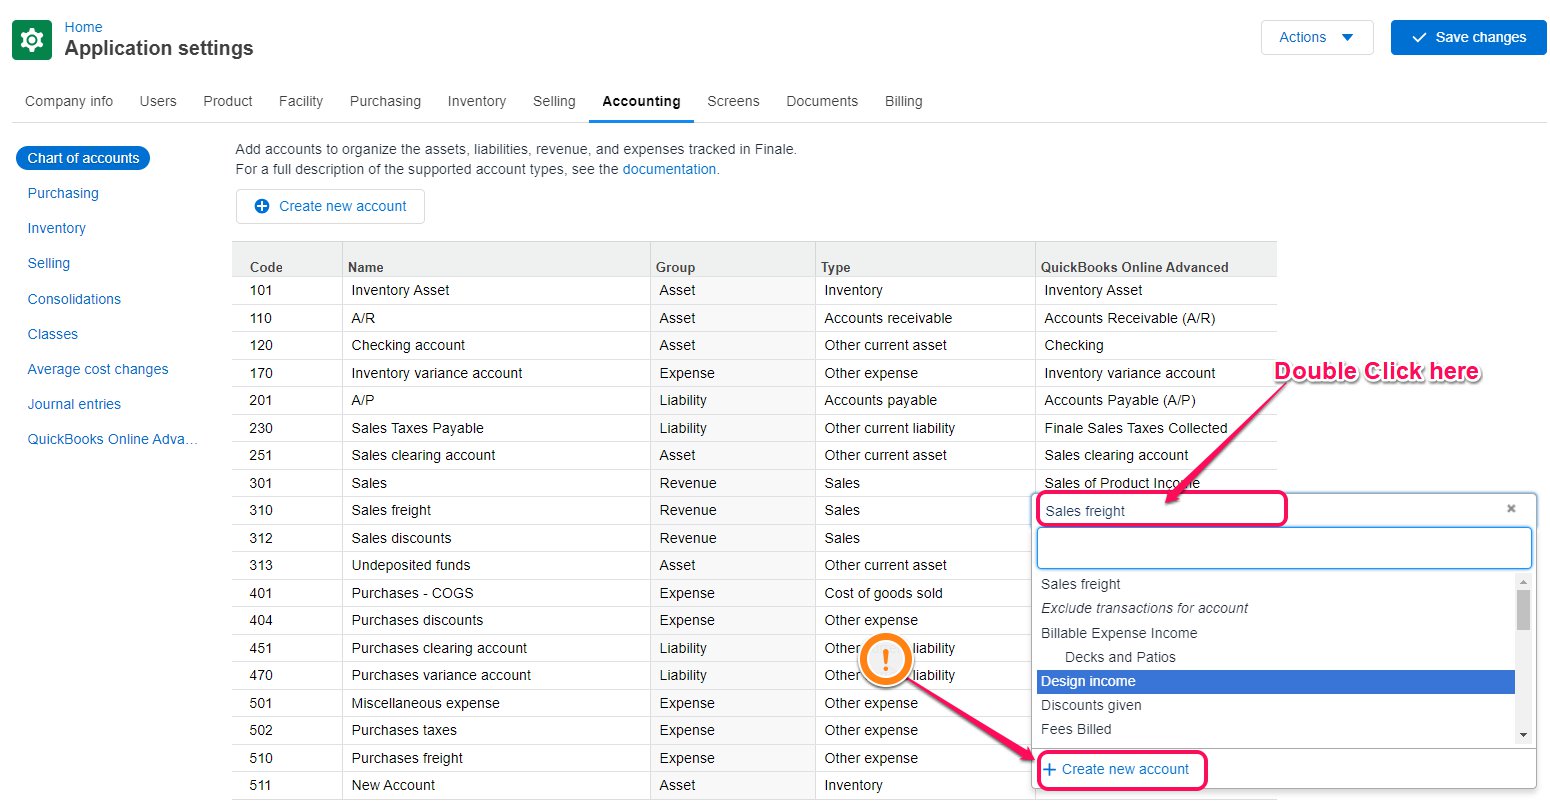Select the highlighted Design income option
Viewport: 1550px width, 805px height.
(x=1276, y=681)
